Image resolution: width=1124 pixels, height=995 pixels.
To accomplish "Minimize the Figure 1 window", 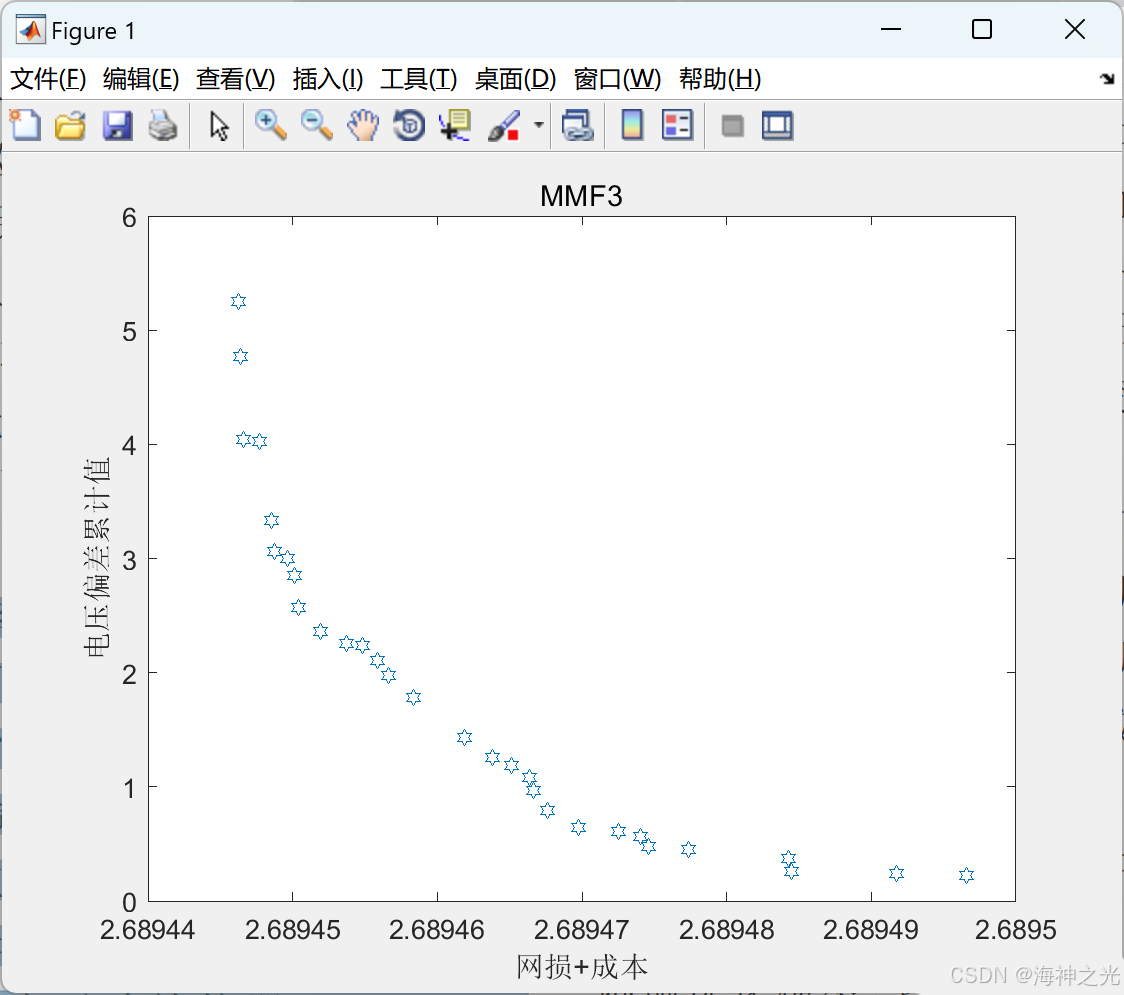I will pos(891,29).
